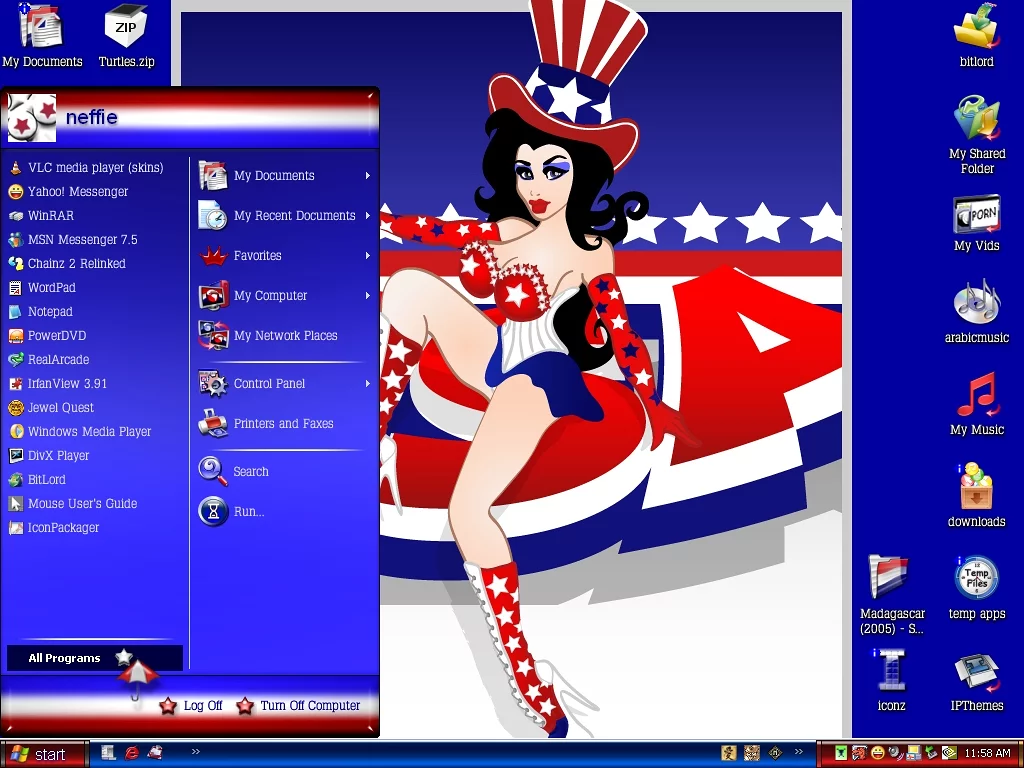Expand the Control Panel submenu arrow
The image size is (1024, 768).
pos(368,384)
